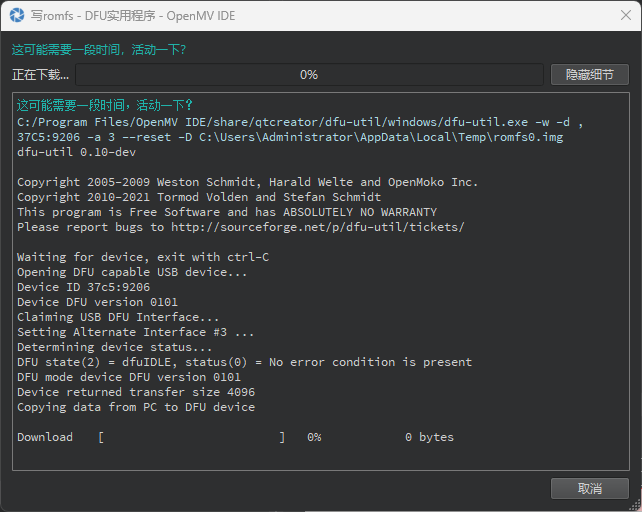This screenshot has height=512, width=642.
Task: Click the "0 bytes" text in log
Action: tap(429, 437)
